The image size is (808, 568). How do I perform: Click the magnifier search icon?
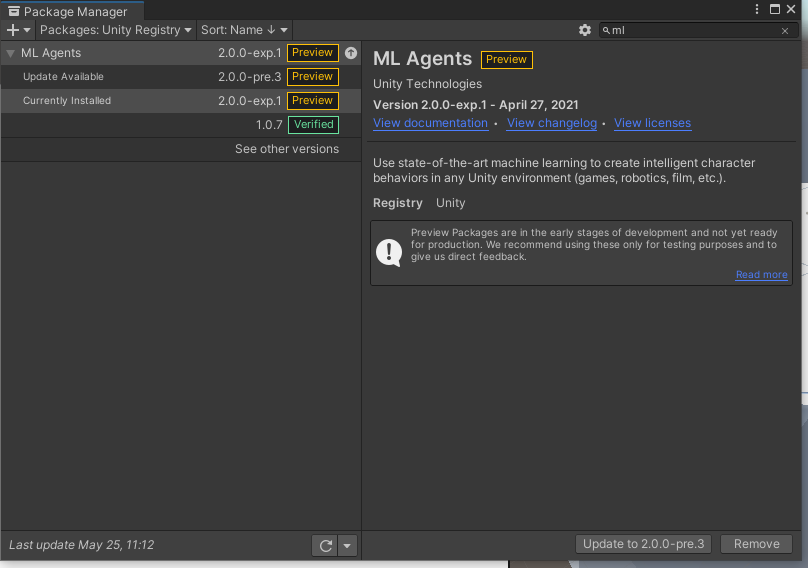pyautogui.click(x=607, y=30)
